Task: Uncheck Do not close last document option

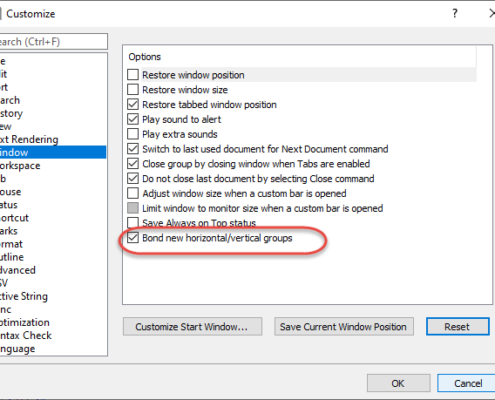Action: (133, 178)
